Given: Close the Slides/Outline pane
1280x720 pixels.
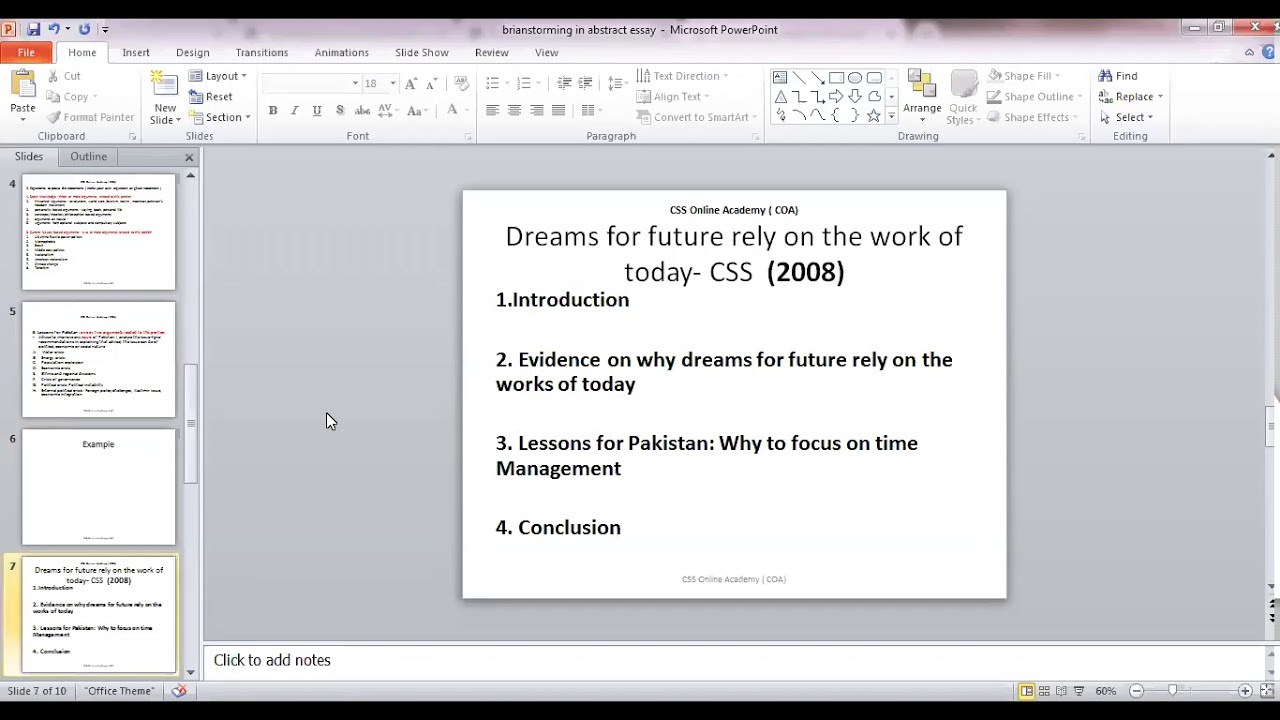Looking at the screenshot, I should 189,157.
